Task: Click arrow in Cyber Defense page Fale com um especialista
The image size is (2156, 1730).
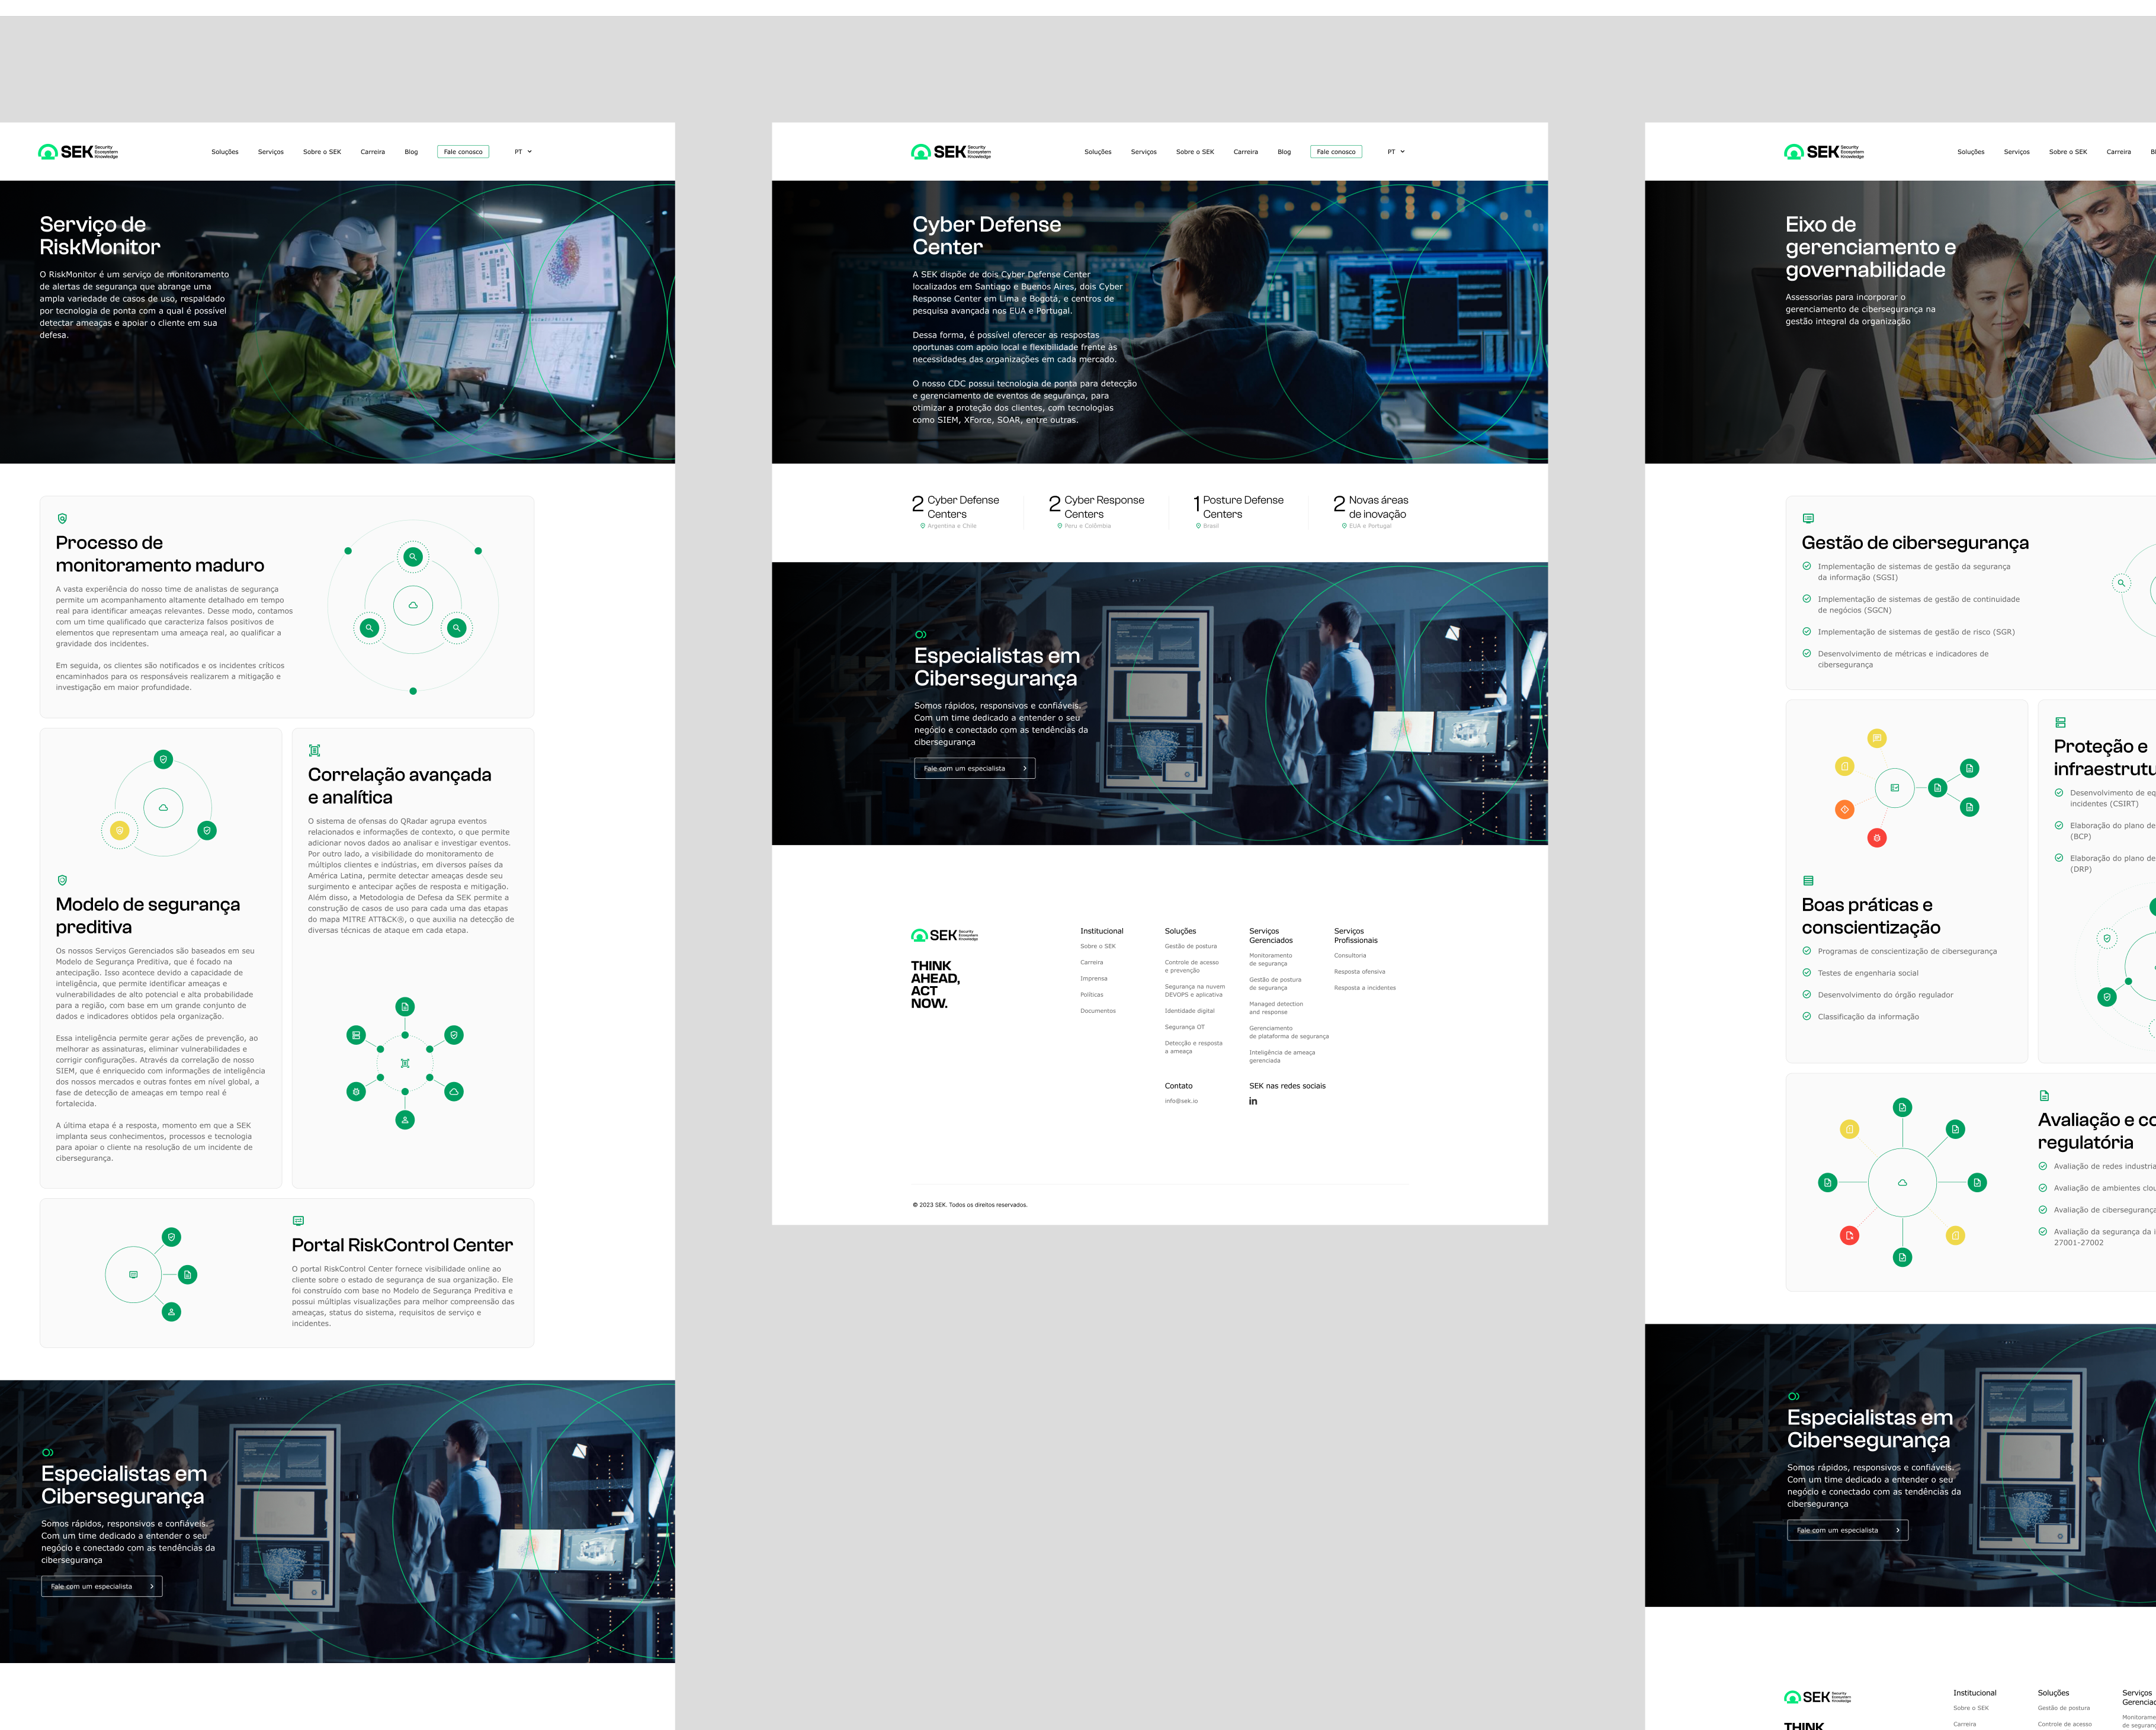Action: pyautogui.click(x=1025, y=768)
